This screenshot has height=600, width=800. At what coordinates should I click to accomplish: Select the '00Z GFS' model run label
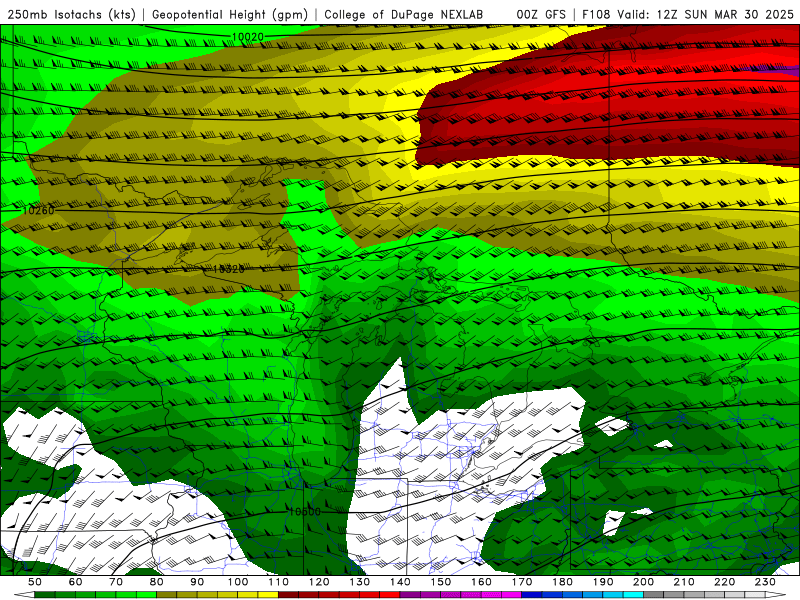pos(541,14)
